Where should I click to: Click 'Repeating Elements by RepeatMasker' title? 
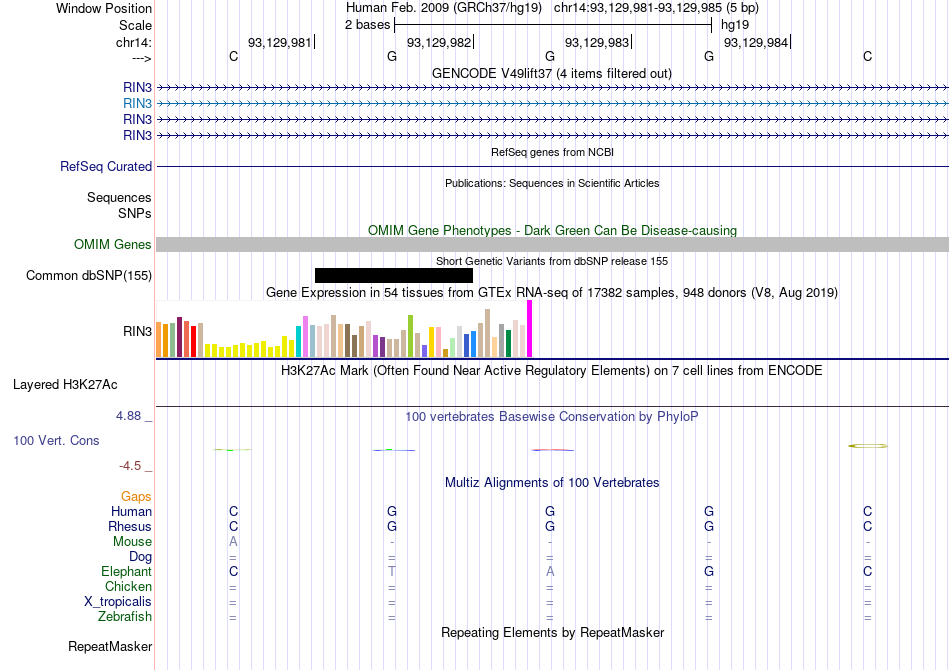[x=553, y=633]
